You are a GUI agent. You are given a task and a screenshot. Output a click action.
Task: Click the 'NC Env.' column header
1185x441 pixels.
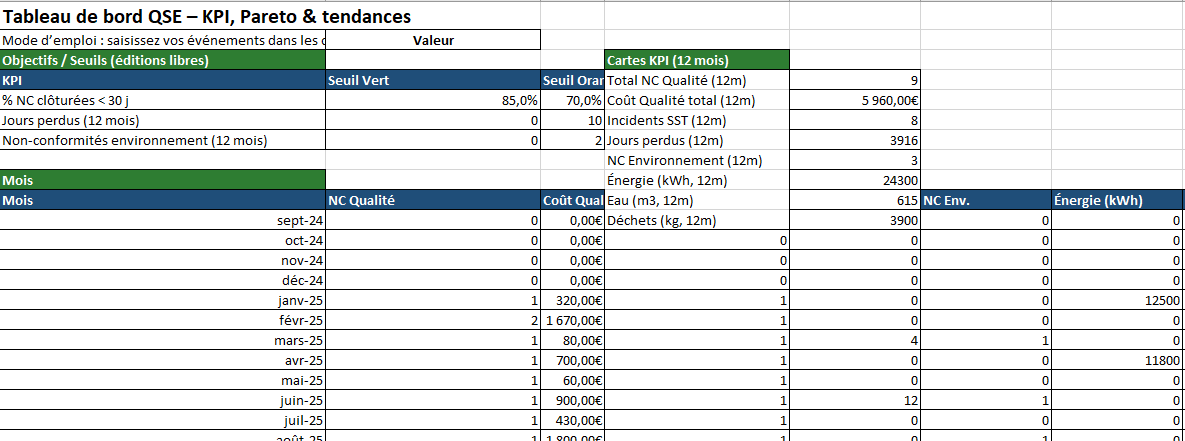click(985, 200)
